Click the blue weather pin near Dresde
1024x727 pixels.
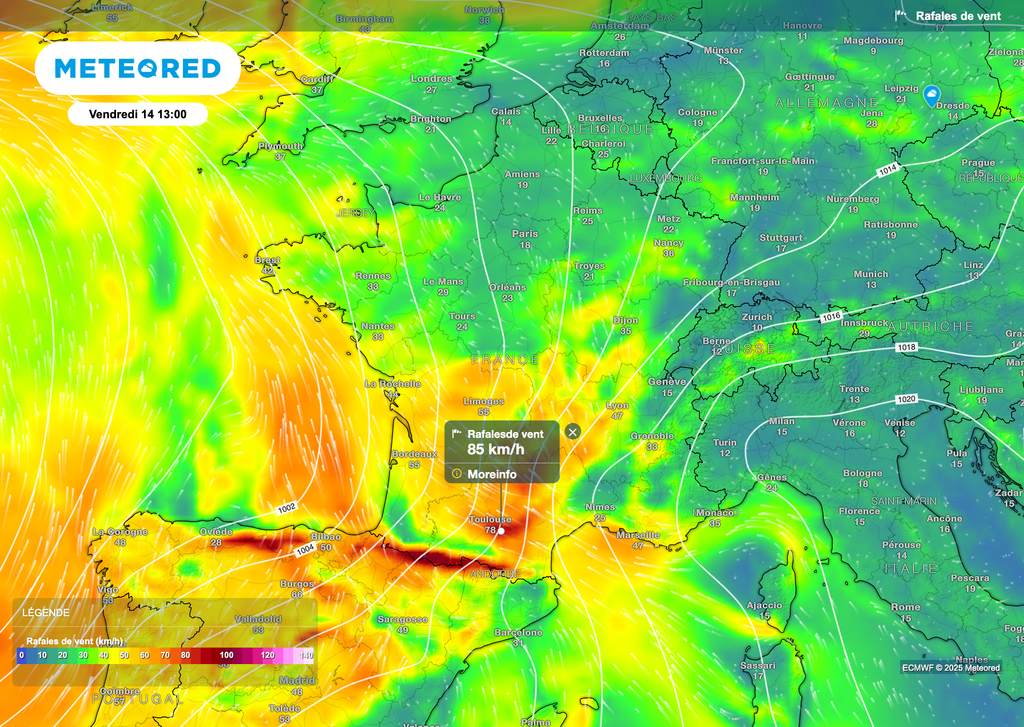click(x=932, y=96)
